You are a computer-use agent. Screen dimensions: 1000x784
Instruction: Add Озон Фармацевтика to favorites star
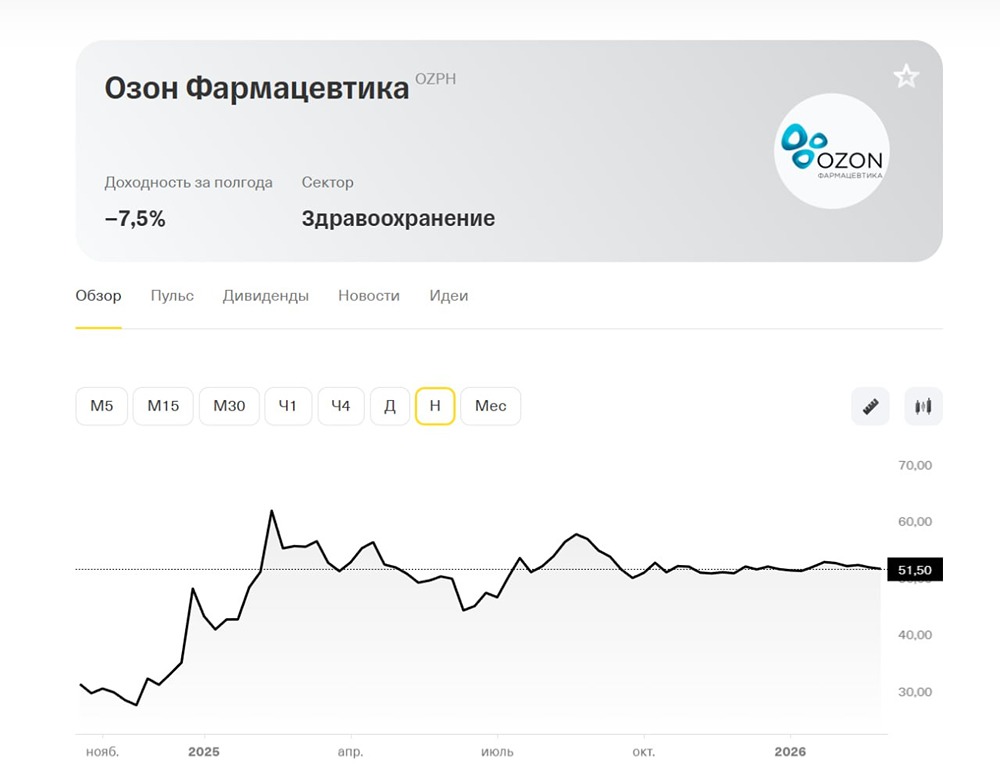(x=906, y=76)
